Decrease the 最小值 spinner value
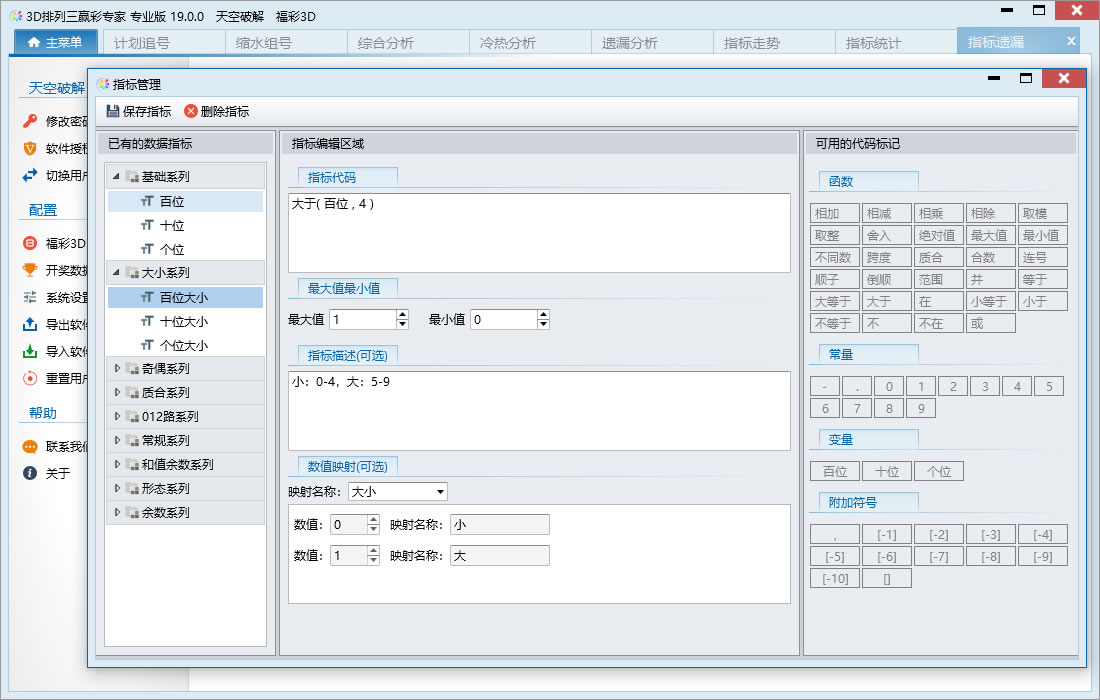Image resolution: width=1100 pixels, height=700 pixels. [543, 324]
